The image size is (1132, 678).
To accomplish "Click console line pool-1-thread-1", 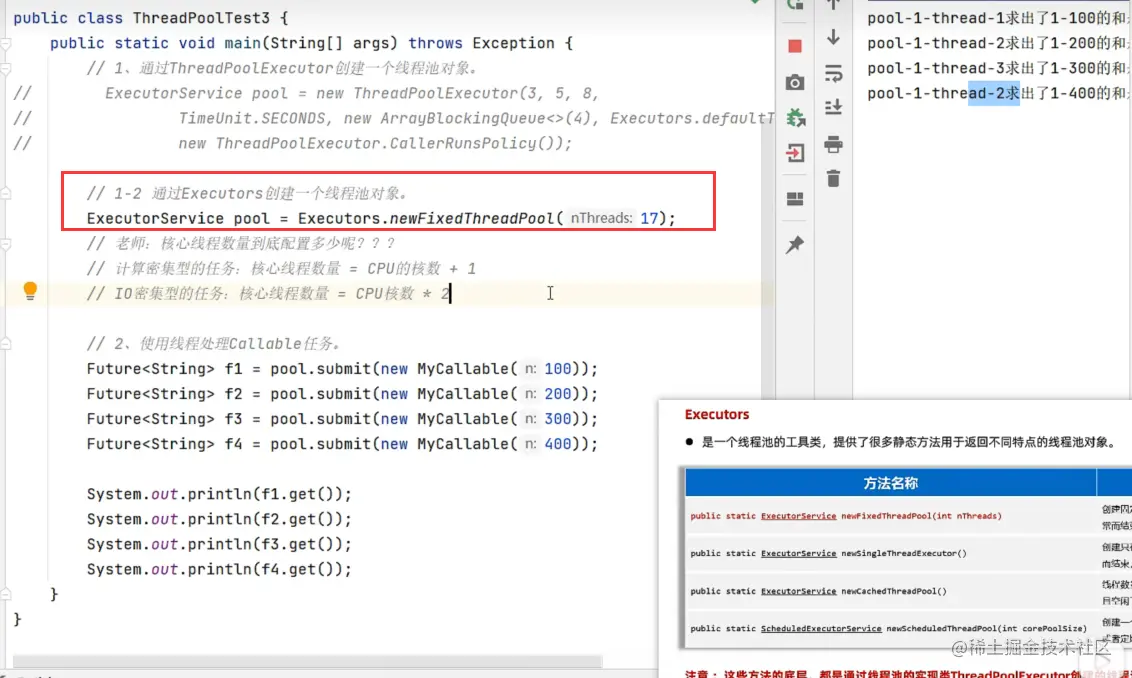I will [x=996, y=18].
